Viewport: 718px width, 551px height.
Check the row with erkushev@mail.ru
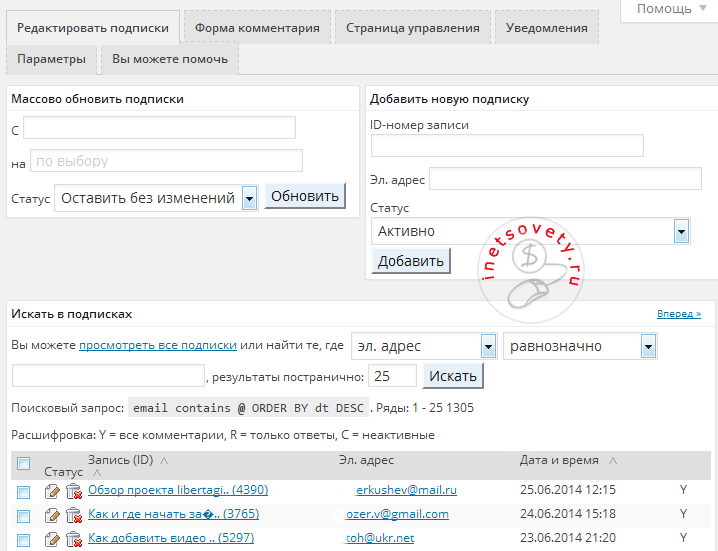[23, 492]
